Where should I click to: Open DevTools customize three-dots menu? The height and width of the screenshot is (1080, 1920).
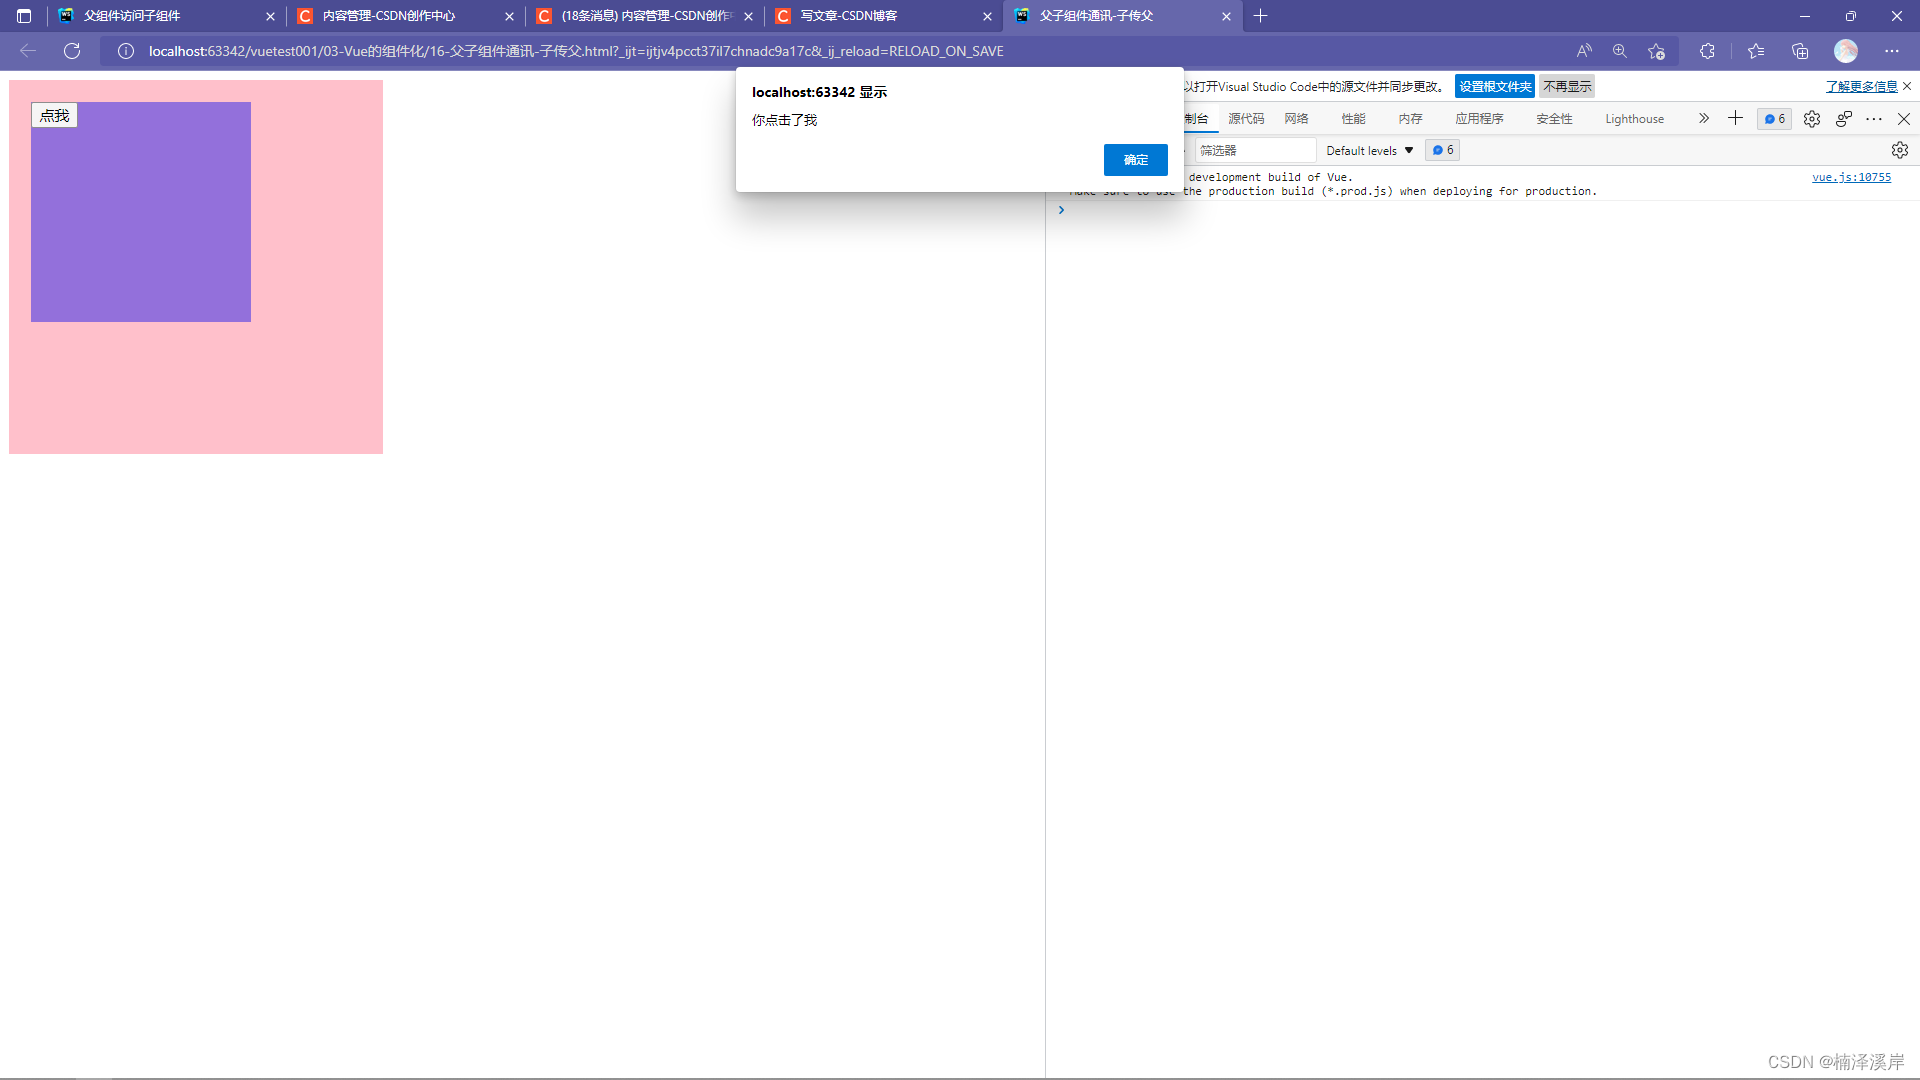pos(1874,119)
